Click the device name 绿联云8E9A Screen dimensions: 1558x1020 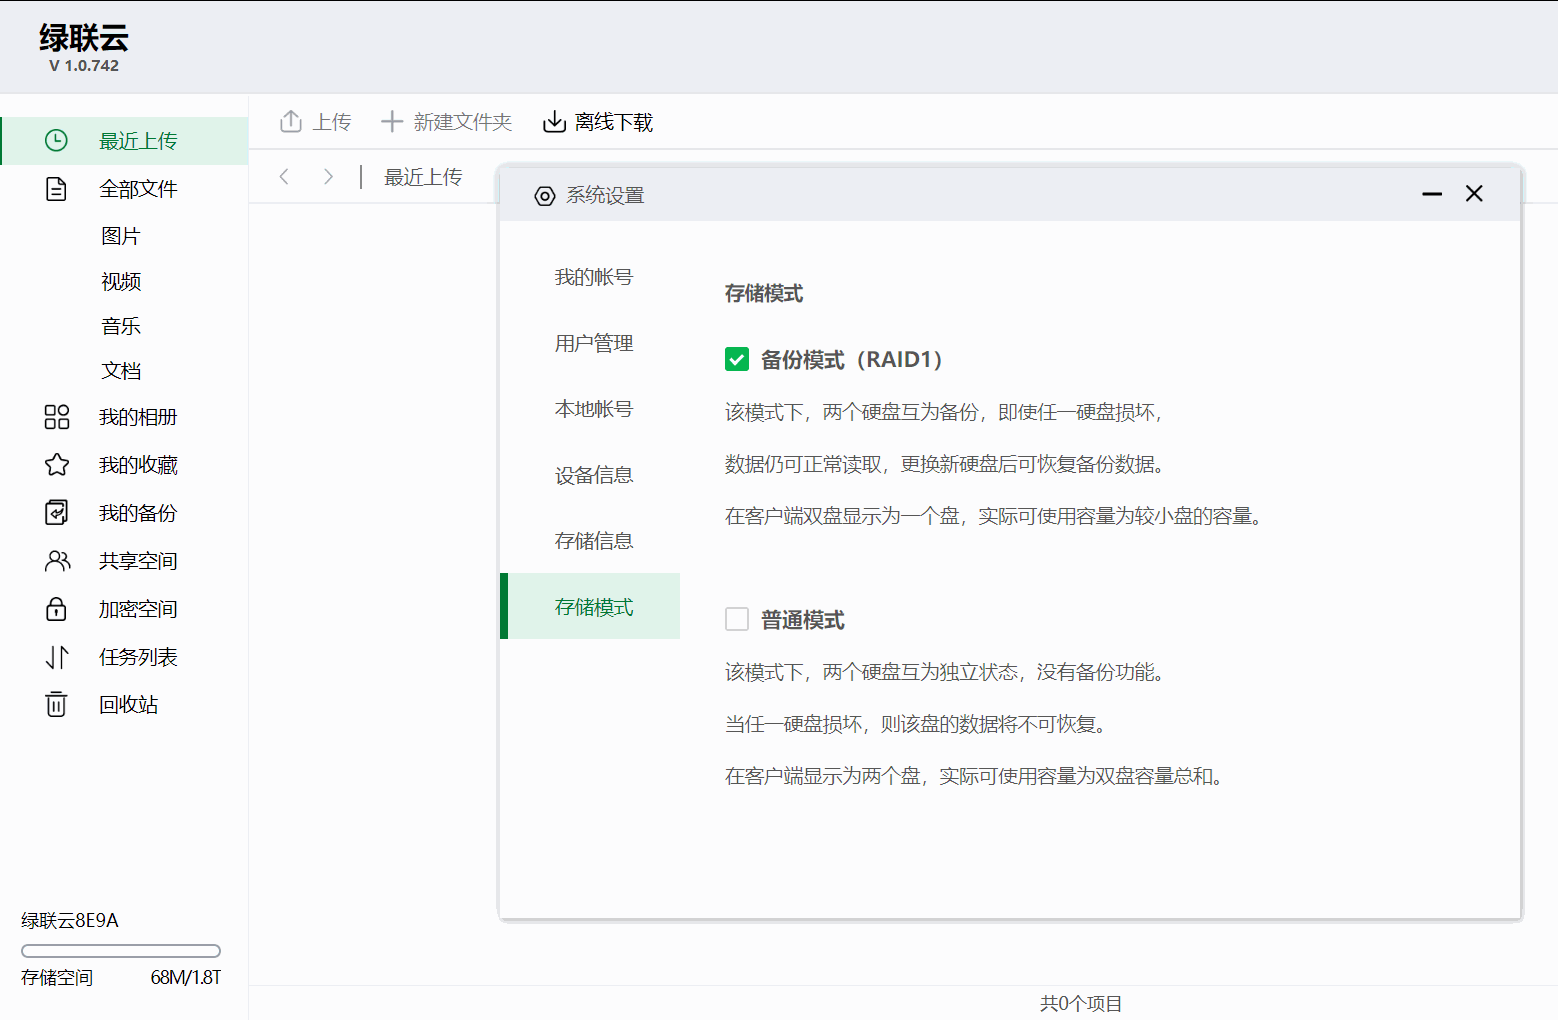[x=70, y=920]
